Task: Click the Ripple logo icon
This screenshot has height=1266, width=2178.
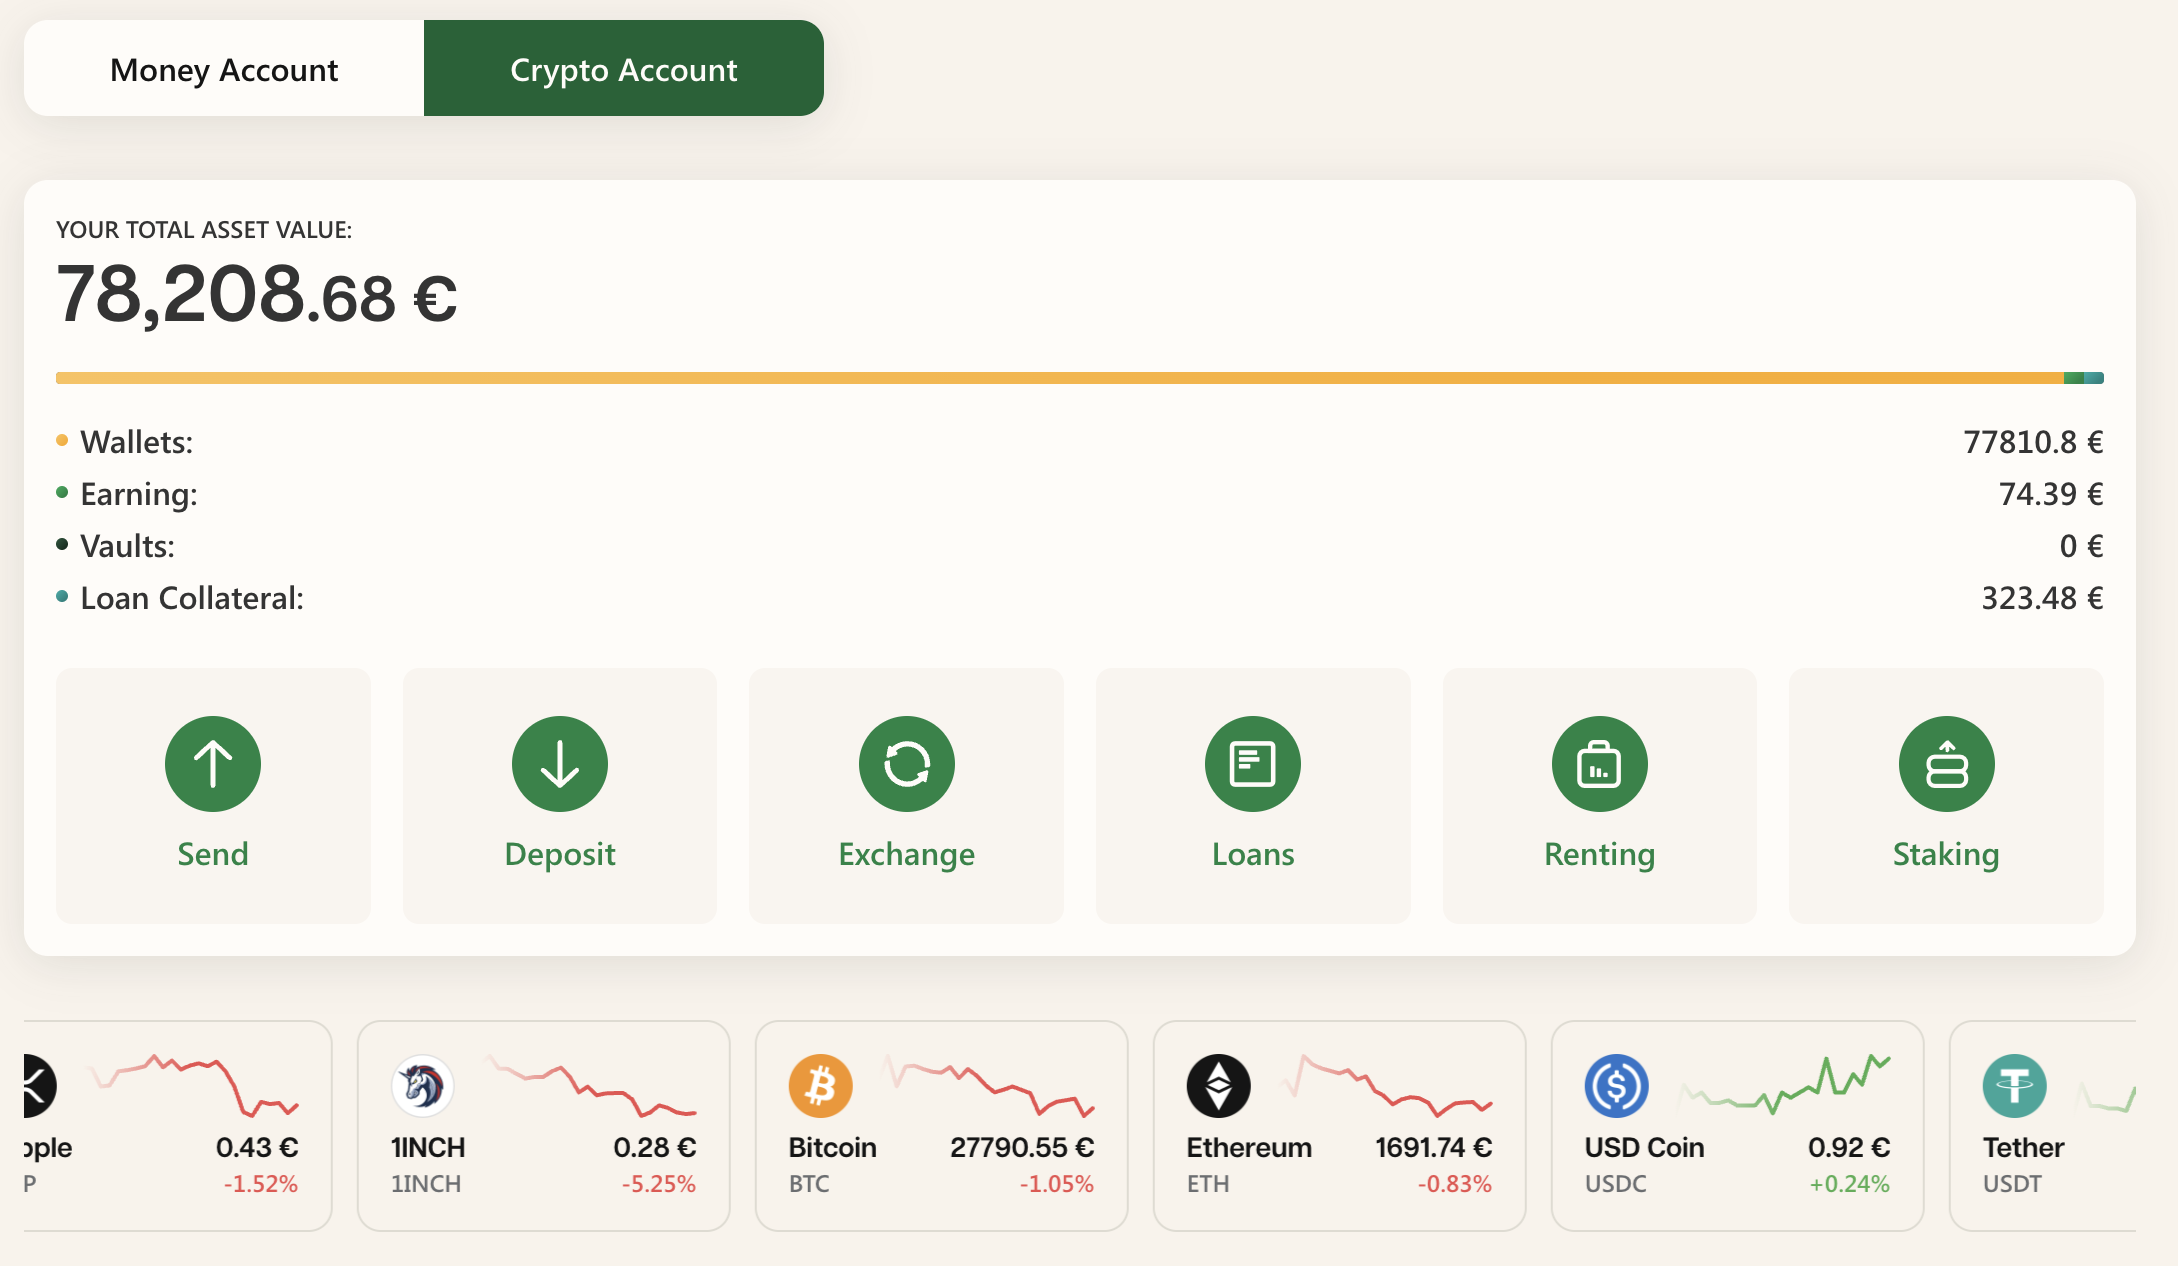Action: (x=40, y=1086)
